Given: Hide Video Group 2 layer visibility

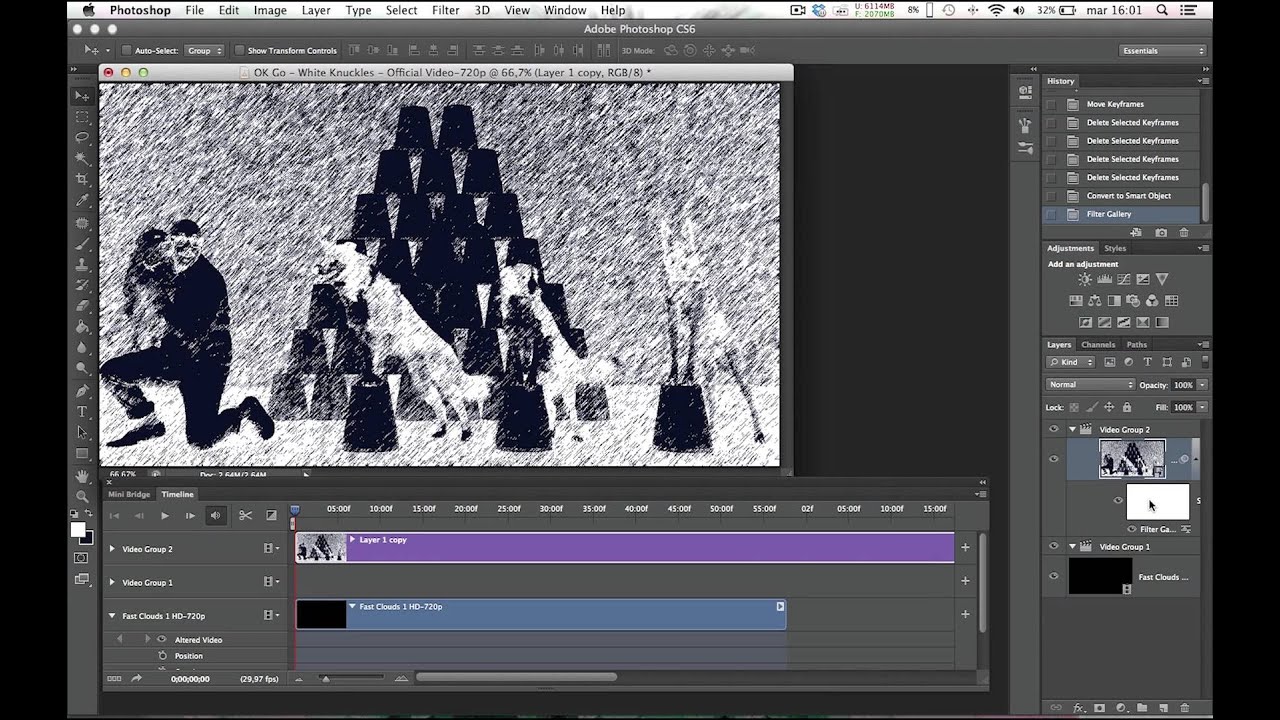Looking at the screenshot, I should click(1053, 429).
